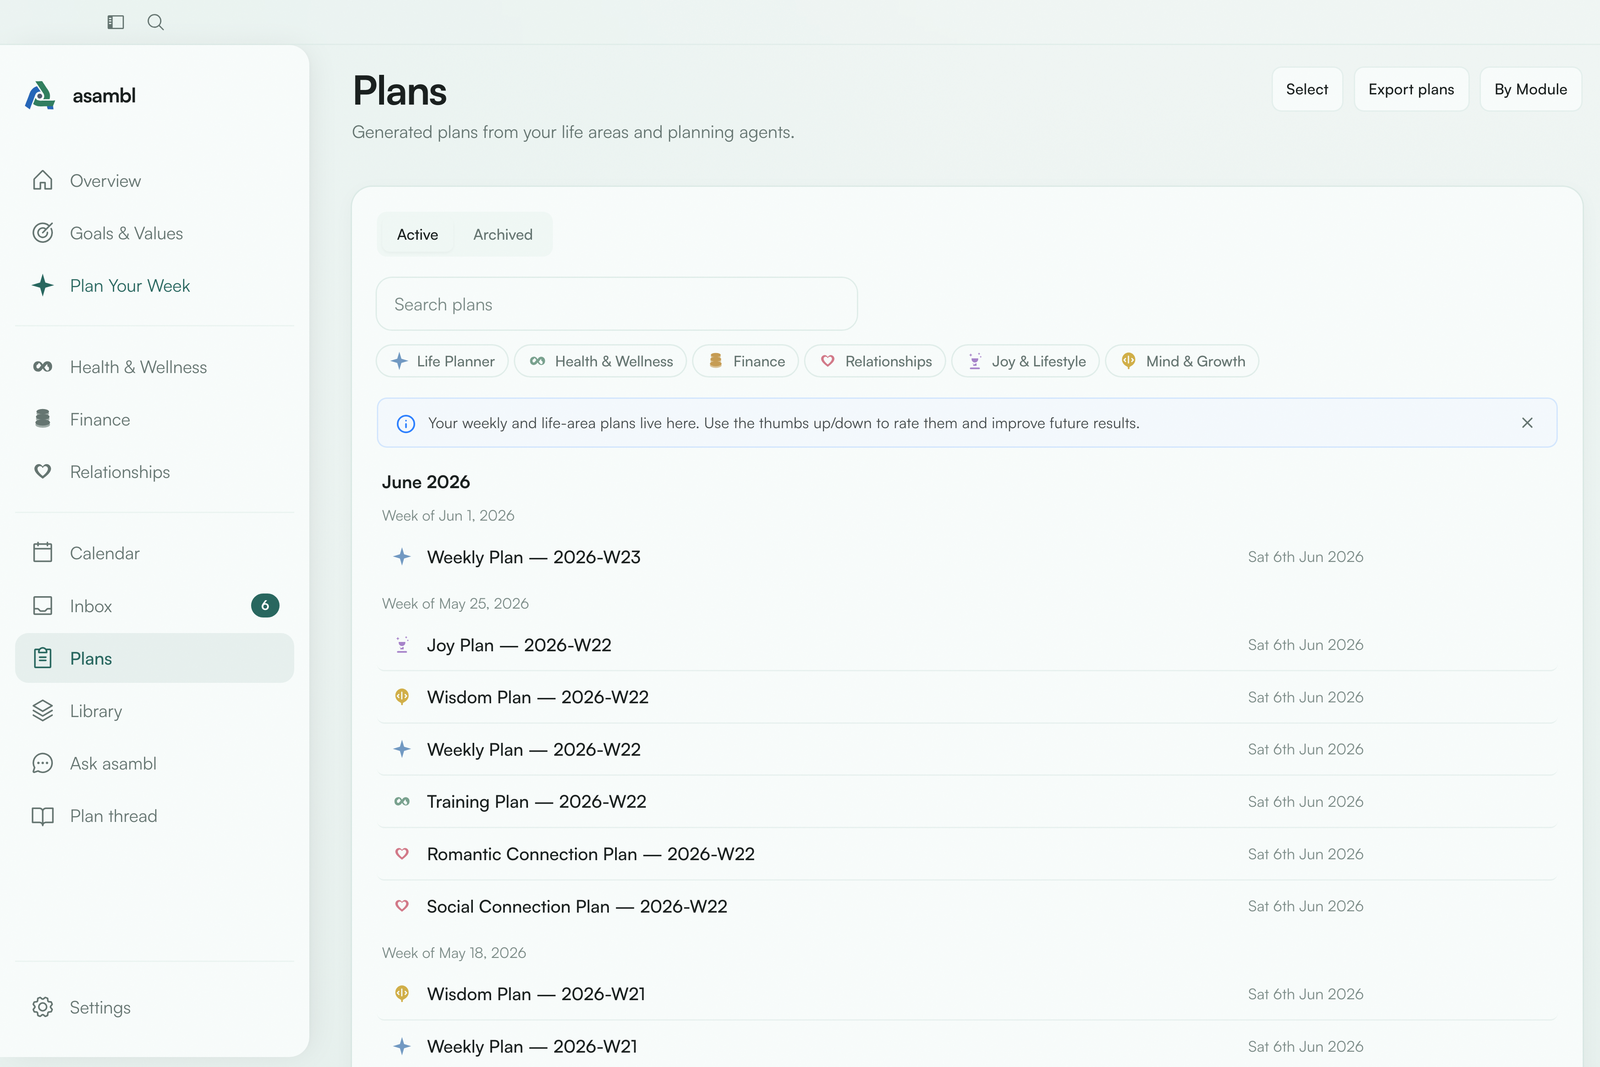Switch to the Active tab
The width and height of the screenshot is (1600, 1067).
[417, 234]
